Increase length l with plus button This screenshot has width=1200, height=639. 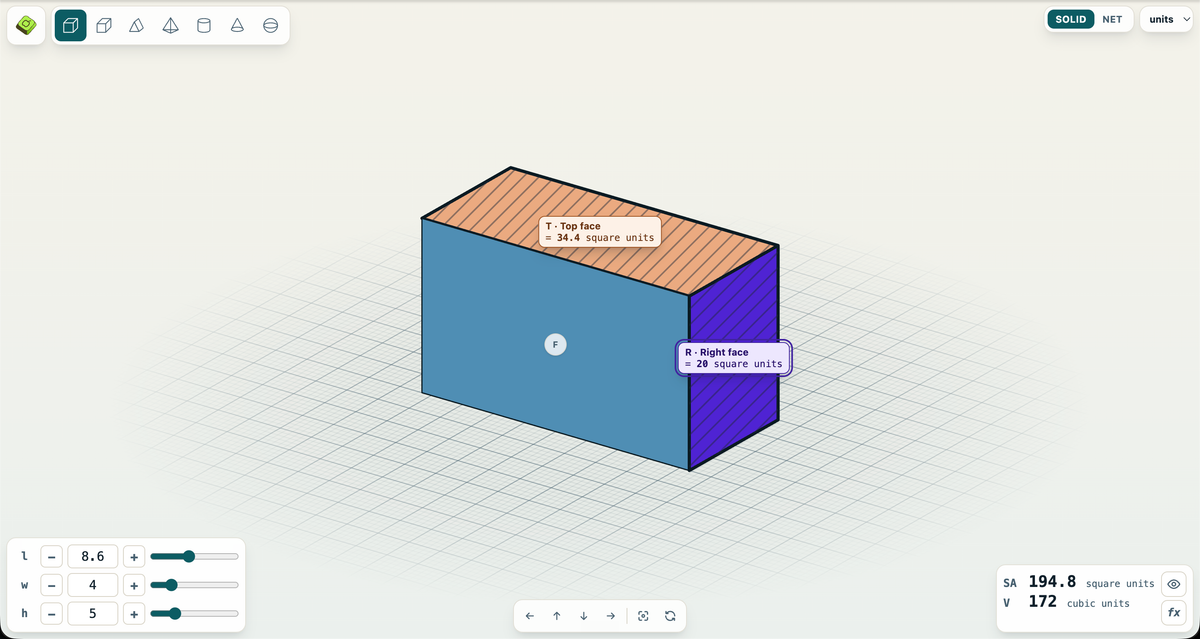tap(133, 556)
